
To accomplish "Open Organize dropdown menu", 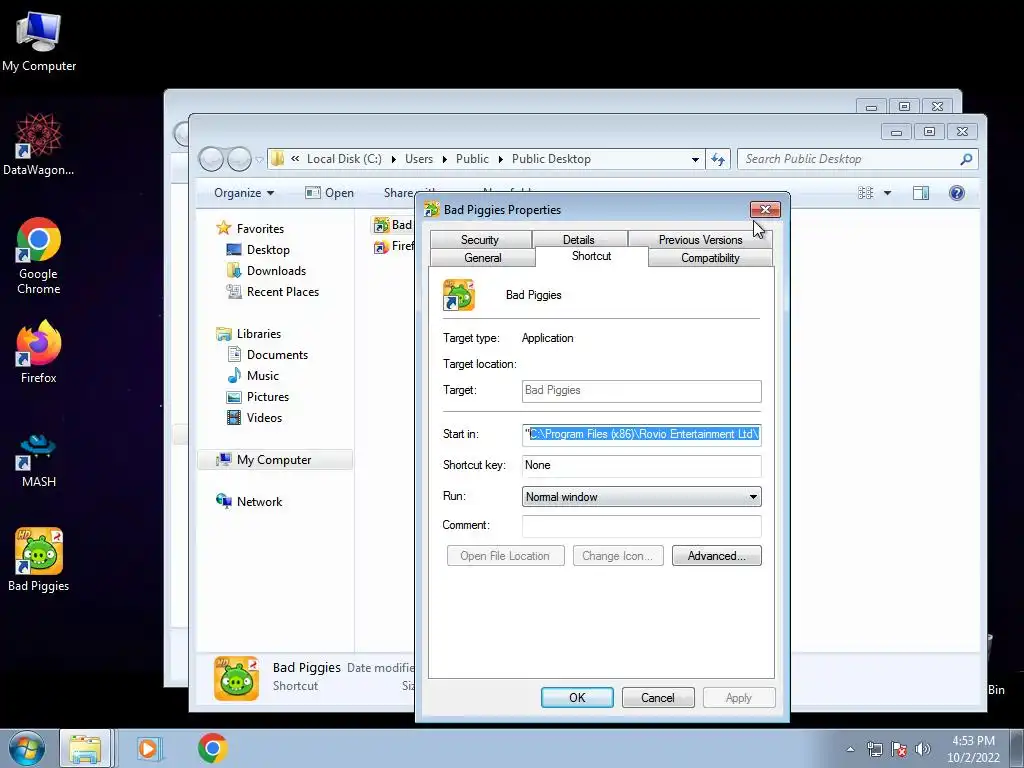I will tap(244, 193).
